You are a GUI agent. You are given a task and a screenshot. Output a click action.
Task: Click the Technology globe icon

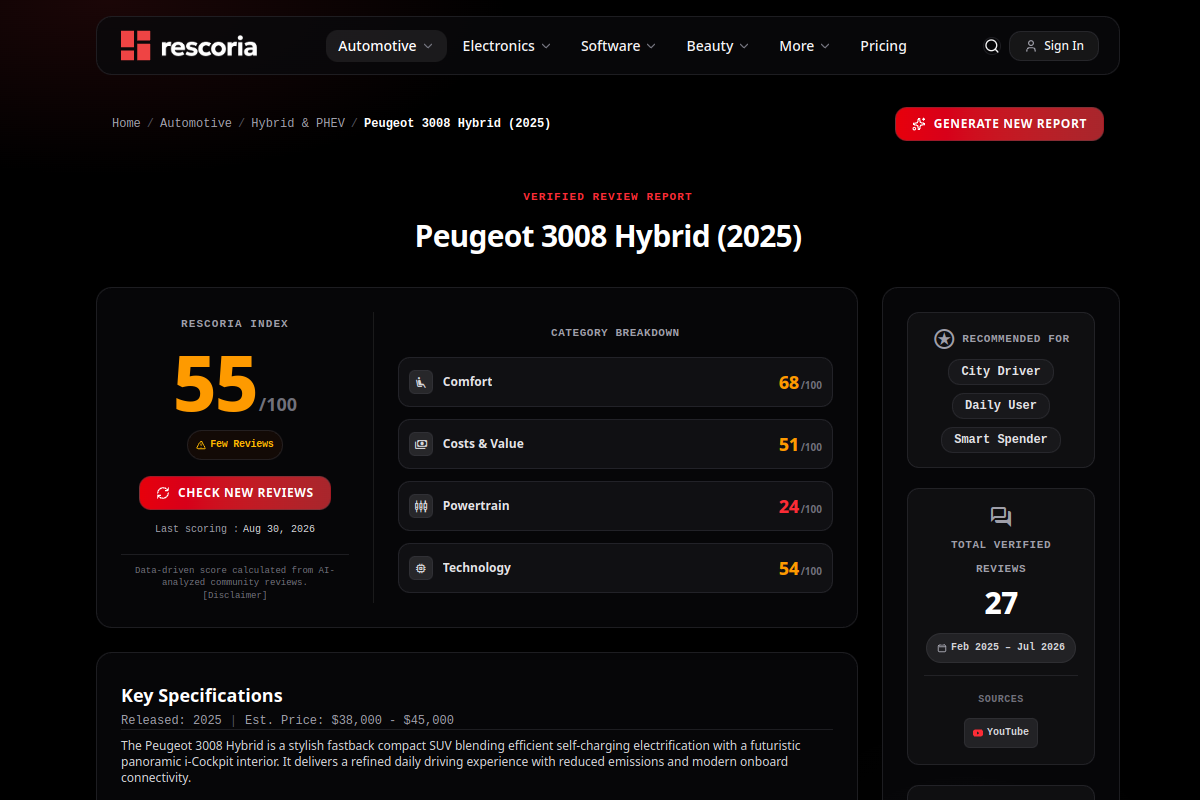click(421, 568)
